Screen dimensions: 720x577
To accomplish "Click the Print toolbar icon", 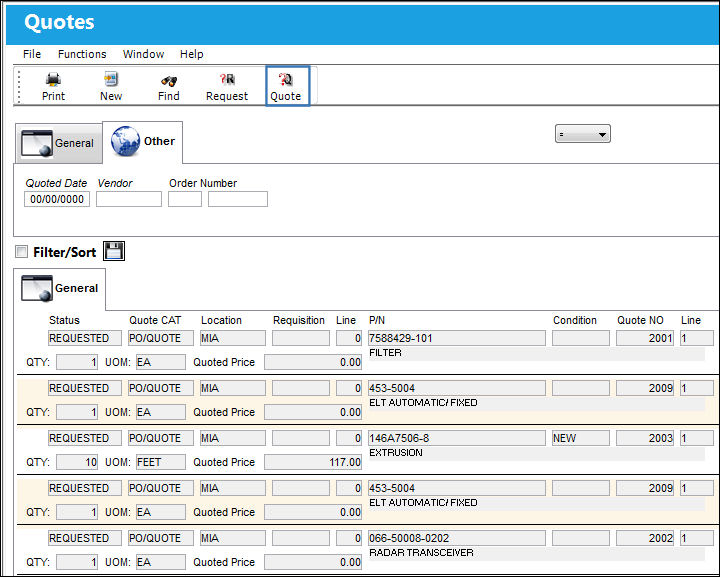I will click(53, 86).
